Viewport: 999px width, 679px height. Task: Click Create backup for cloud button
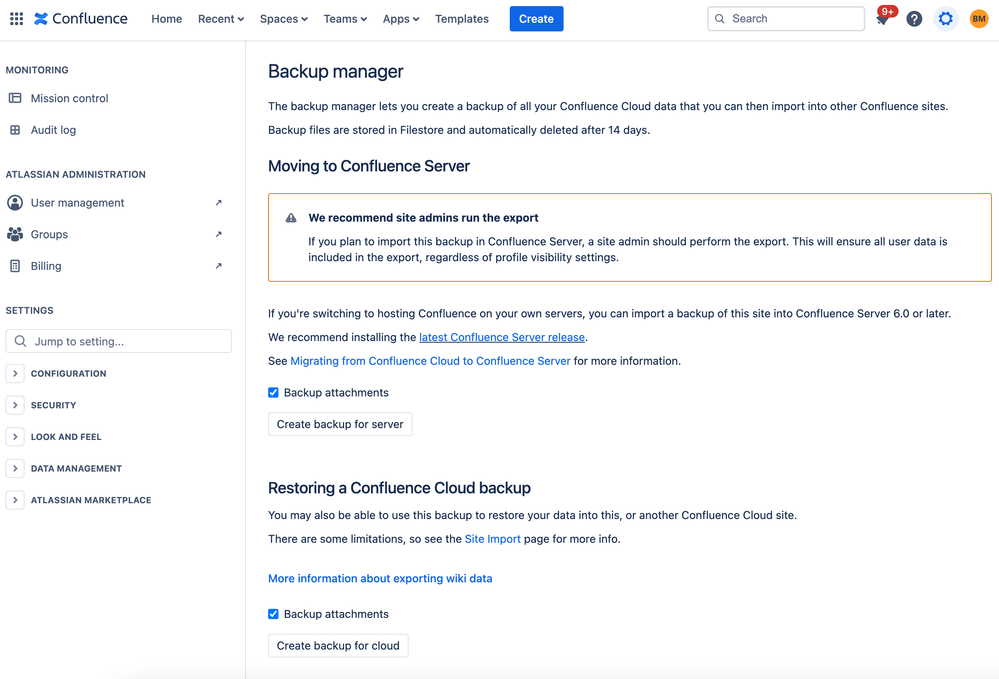pos(338,646)
